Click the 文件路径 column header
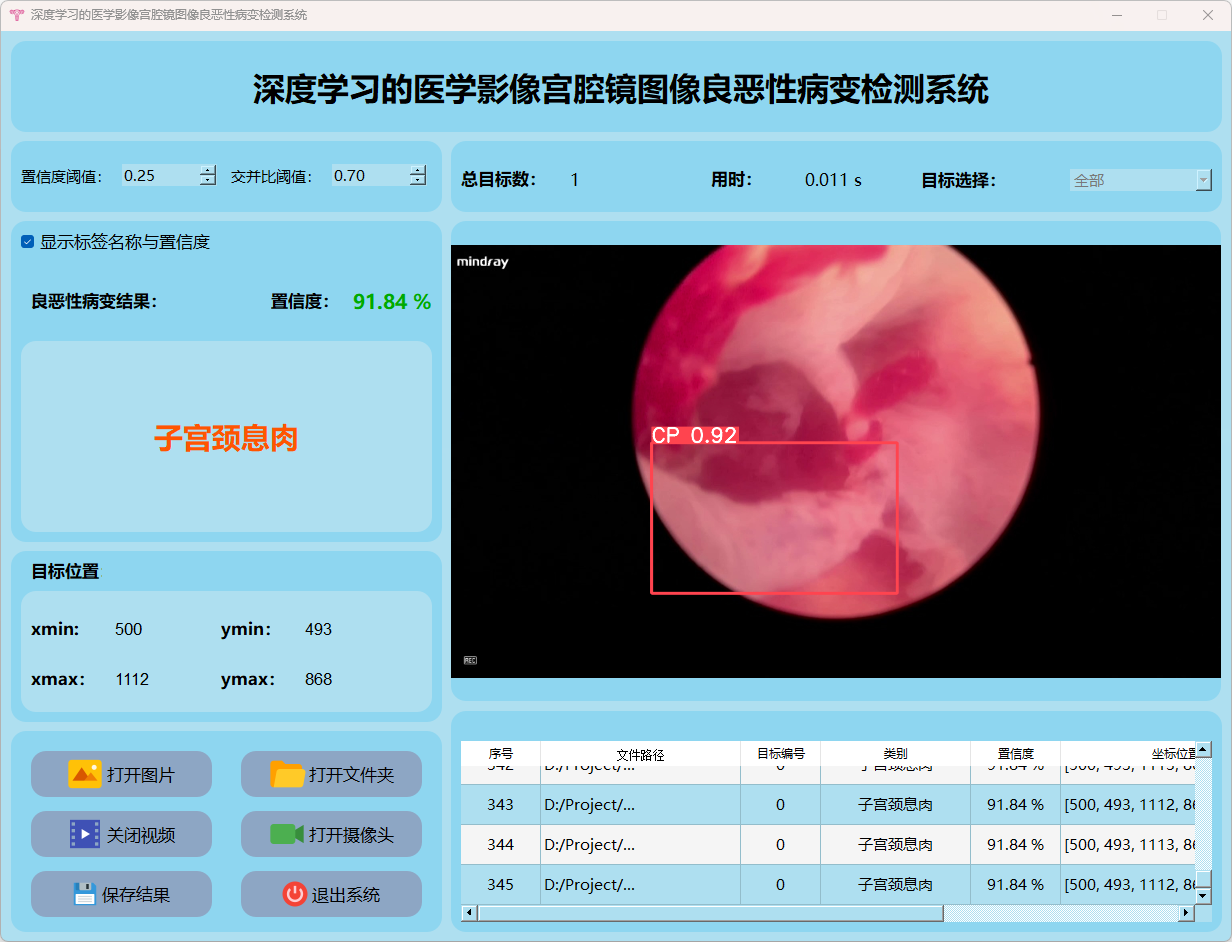The width and height of the screenshot is (1232, 942). click(x=640, y=754)
